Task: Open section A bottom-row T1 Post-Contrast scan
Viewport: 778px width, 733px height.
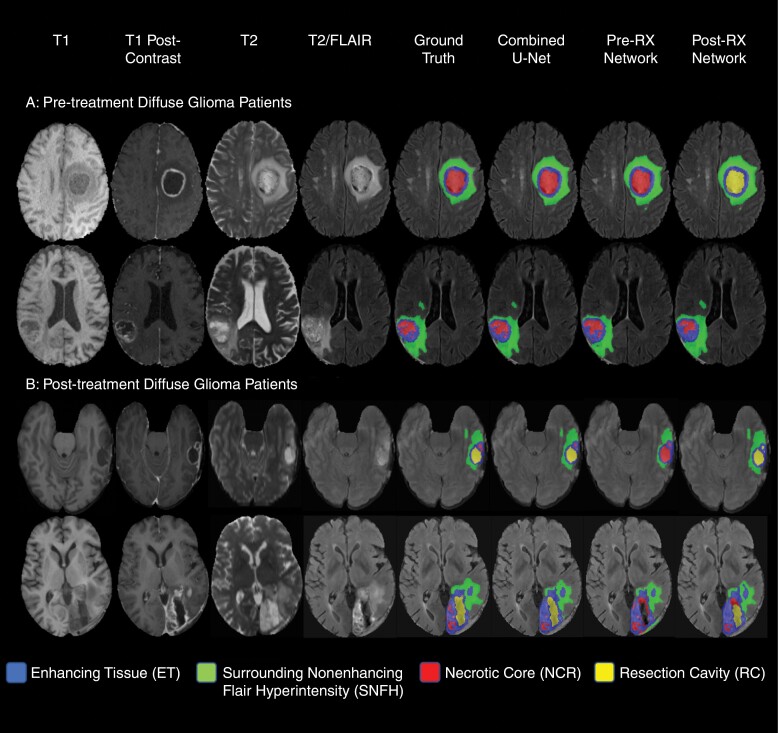Action: [x=158, y=305]
